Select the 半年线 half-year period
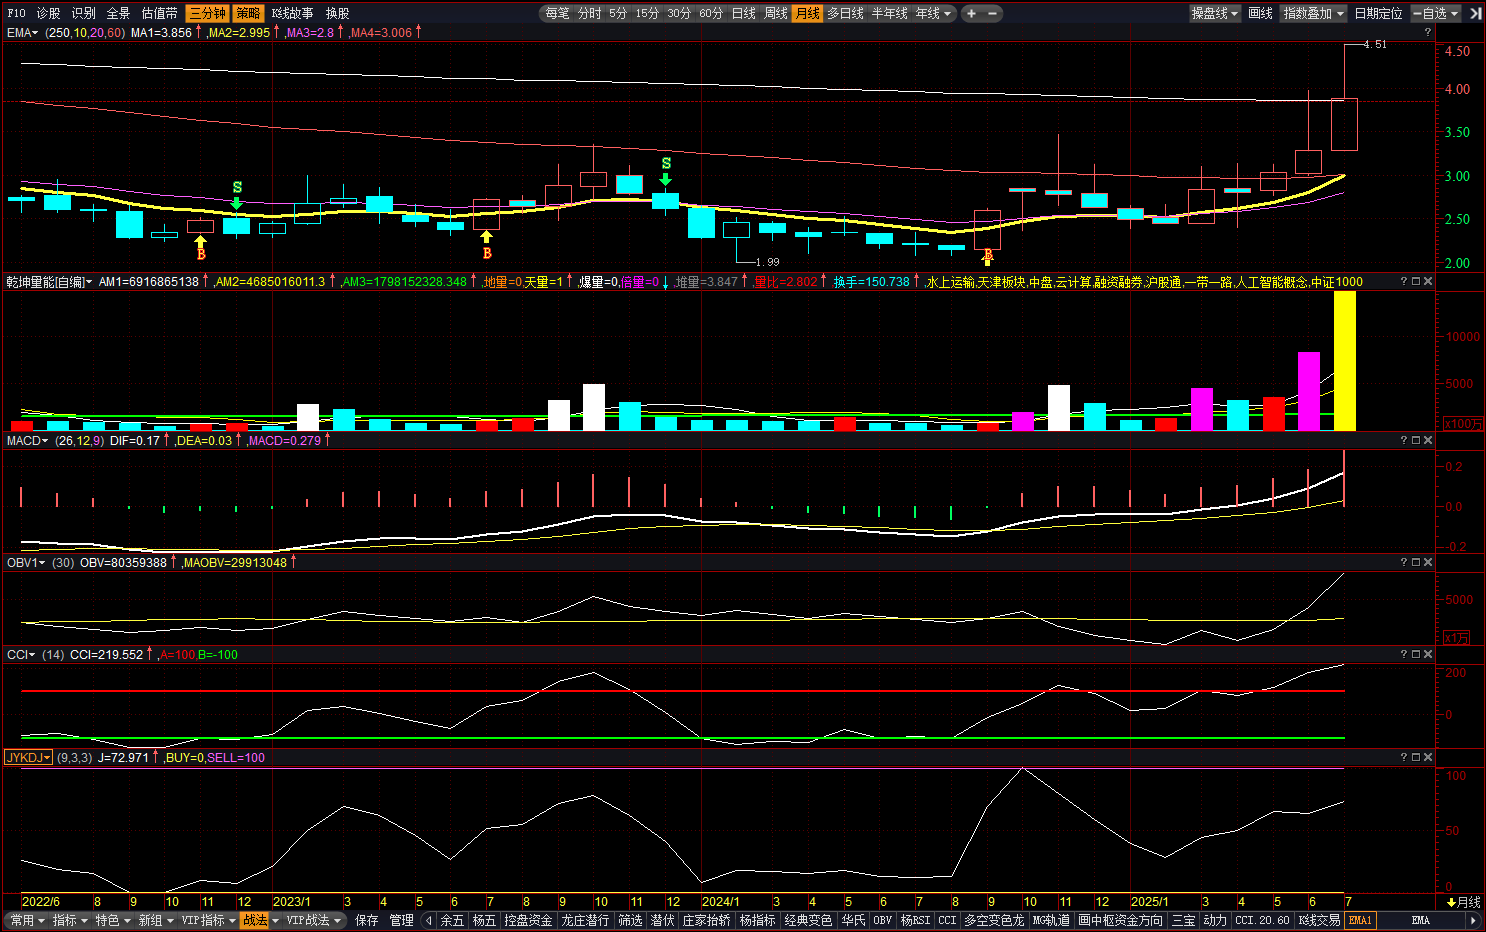 click(x=890, y=13)
